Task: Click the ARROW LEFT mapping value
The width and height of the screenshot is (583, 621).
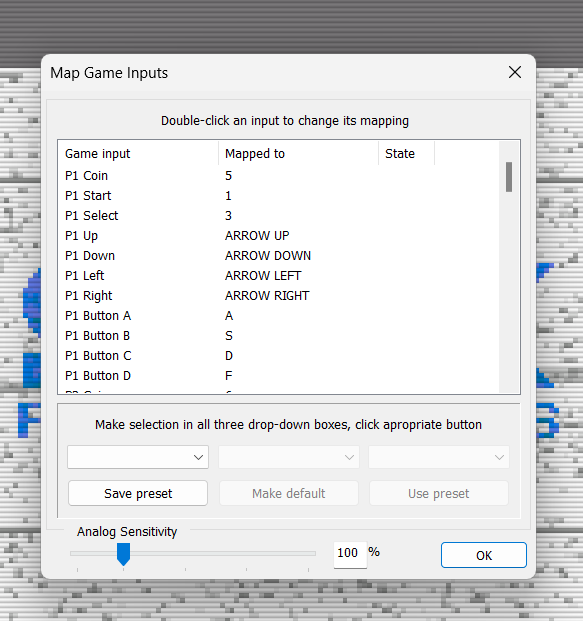Action: (x=263, y=276)
